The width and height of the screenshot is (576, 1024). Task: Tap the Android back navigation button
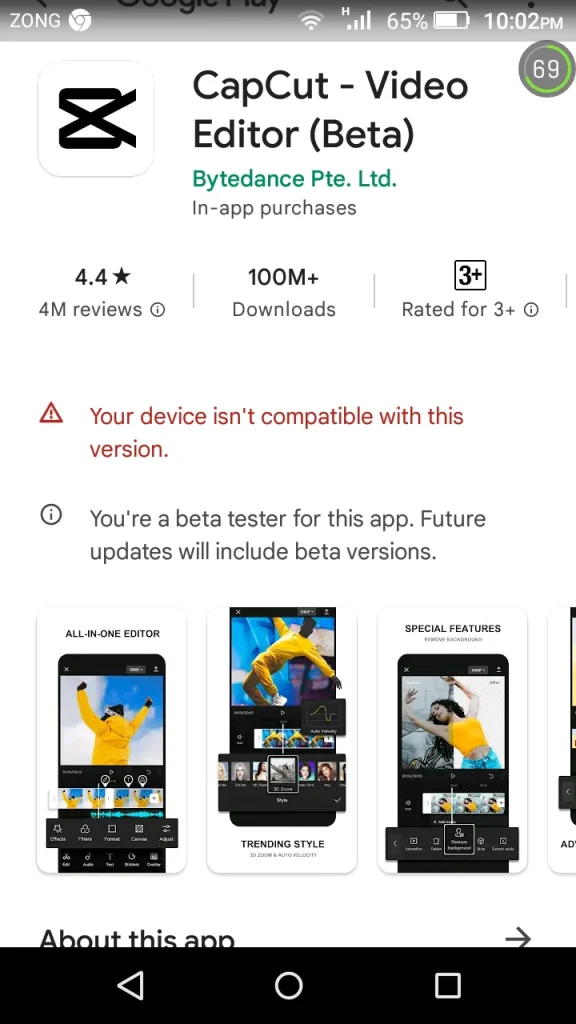click(x=131, y=985)
